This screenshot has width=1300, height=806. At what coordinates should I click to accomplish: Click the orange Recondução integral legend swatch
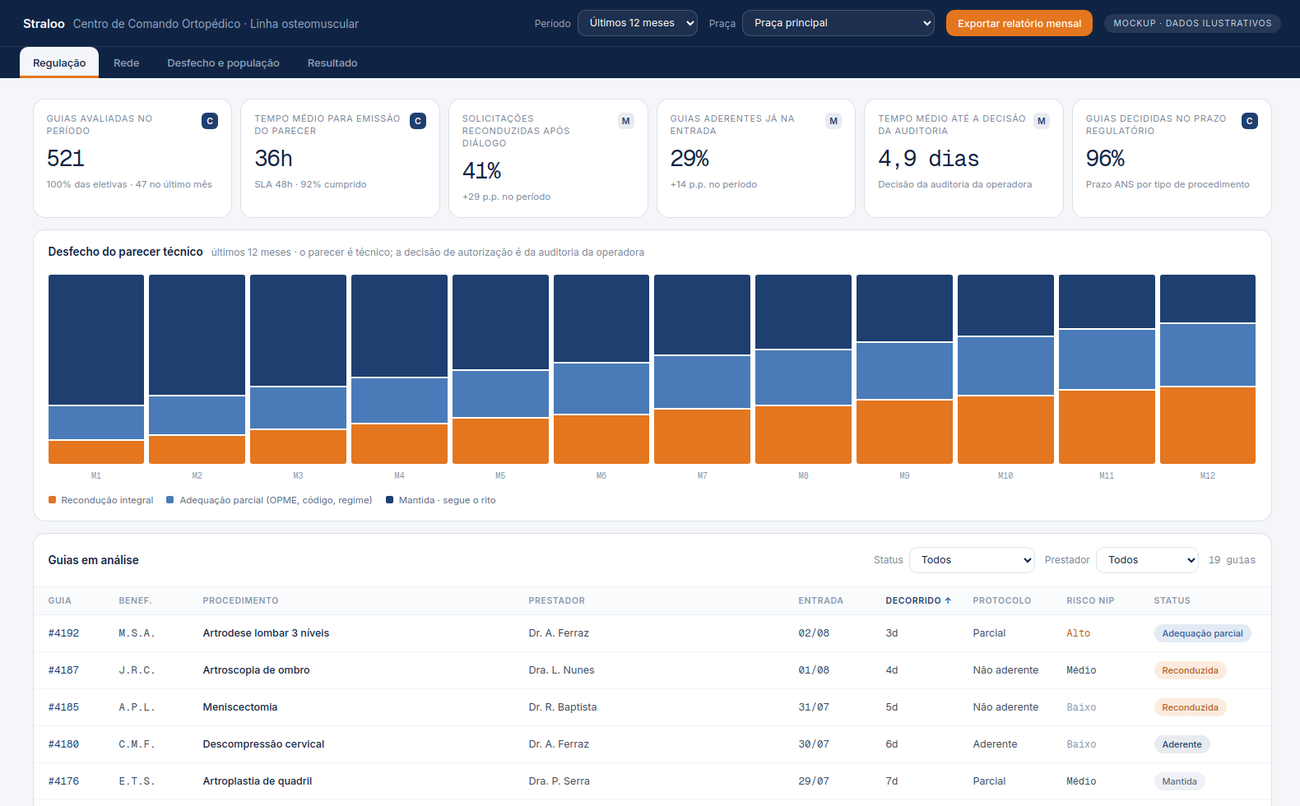pos(52,500)
